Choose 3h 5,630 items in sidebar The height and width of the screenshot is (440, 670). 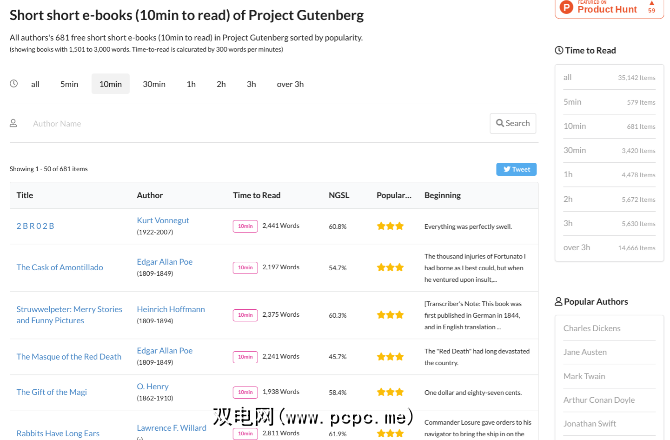coord(609,223)
